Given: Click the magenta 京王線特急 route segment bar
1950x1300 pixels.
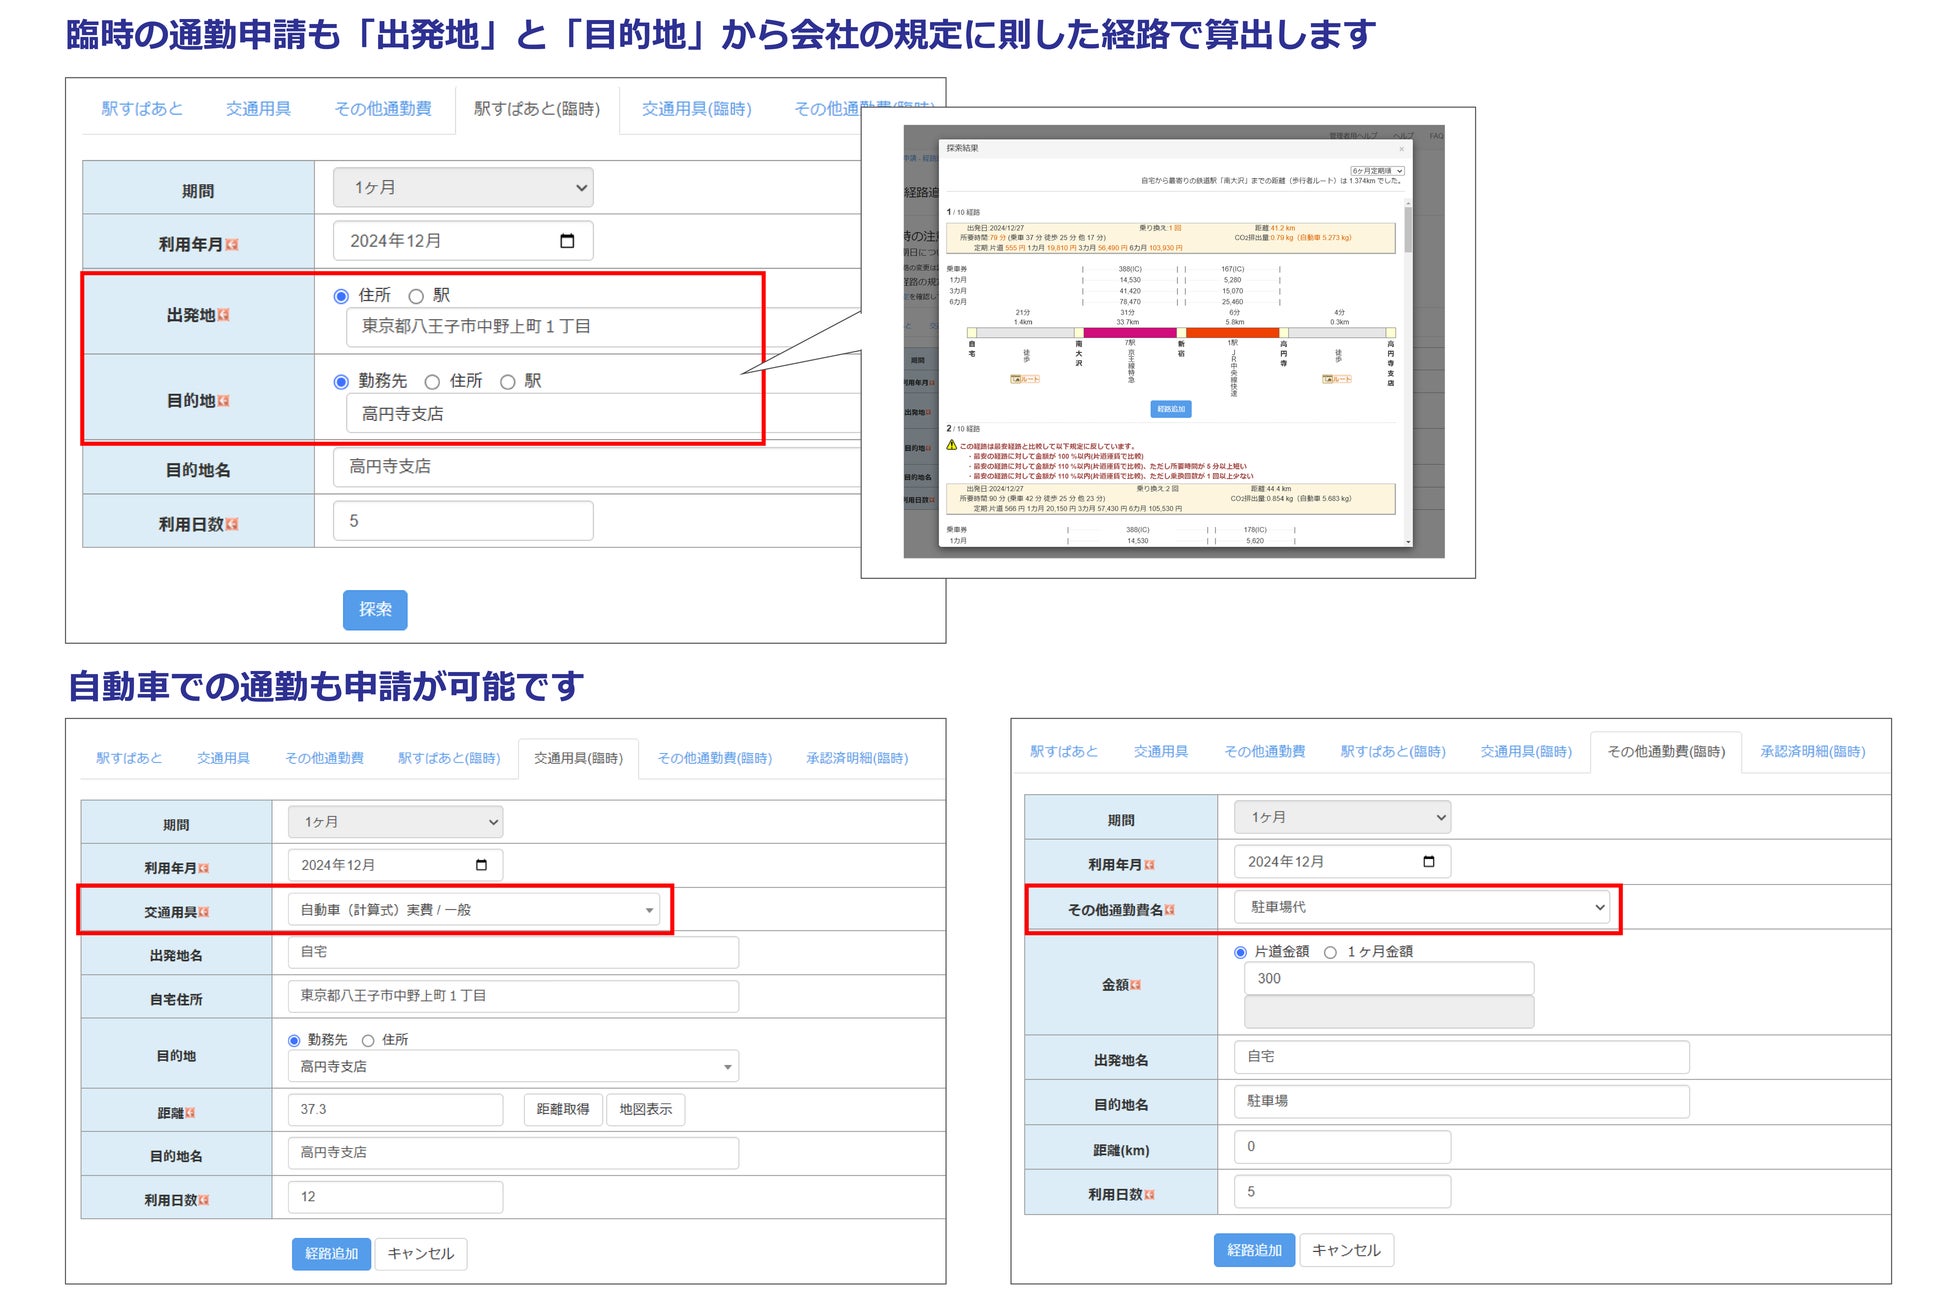Looking at the screenshot, I should coord(1129,333).
